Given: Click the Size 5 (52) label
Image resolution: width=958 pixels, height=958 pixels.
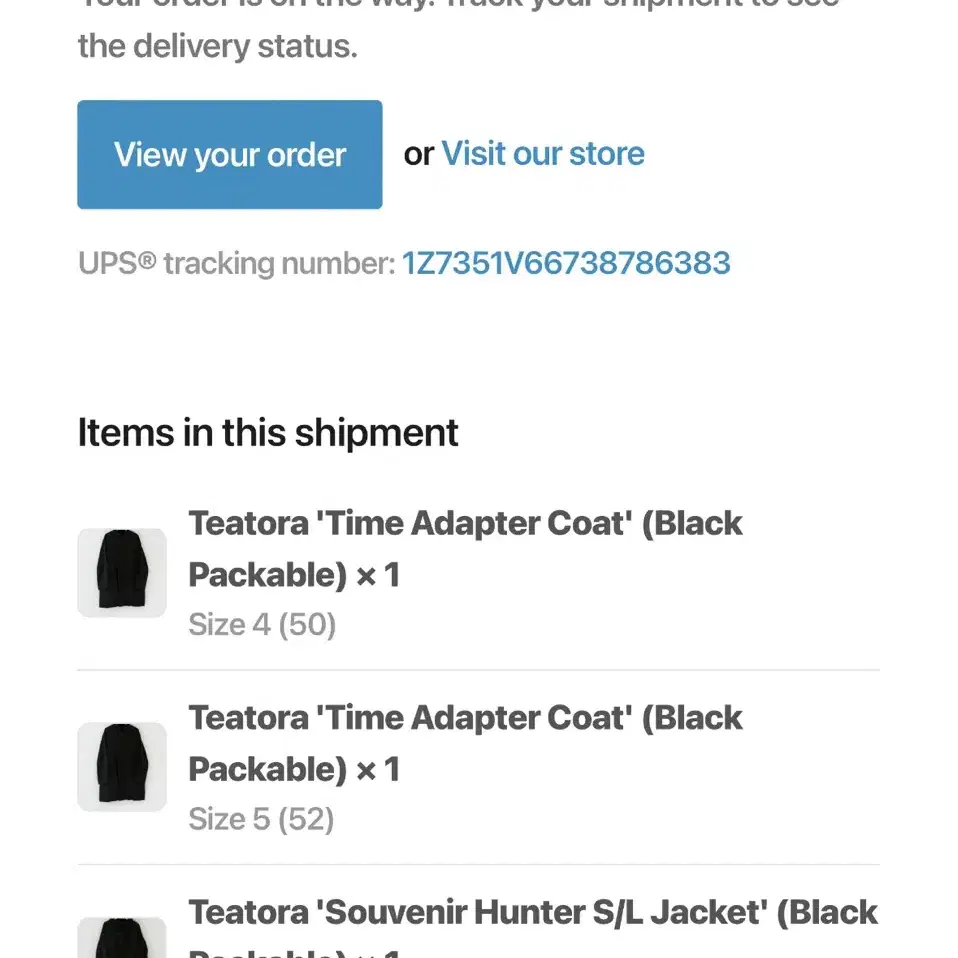Looking at the screenshot, I should point(261,819).
